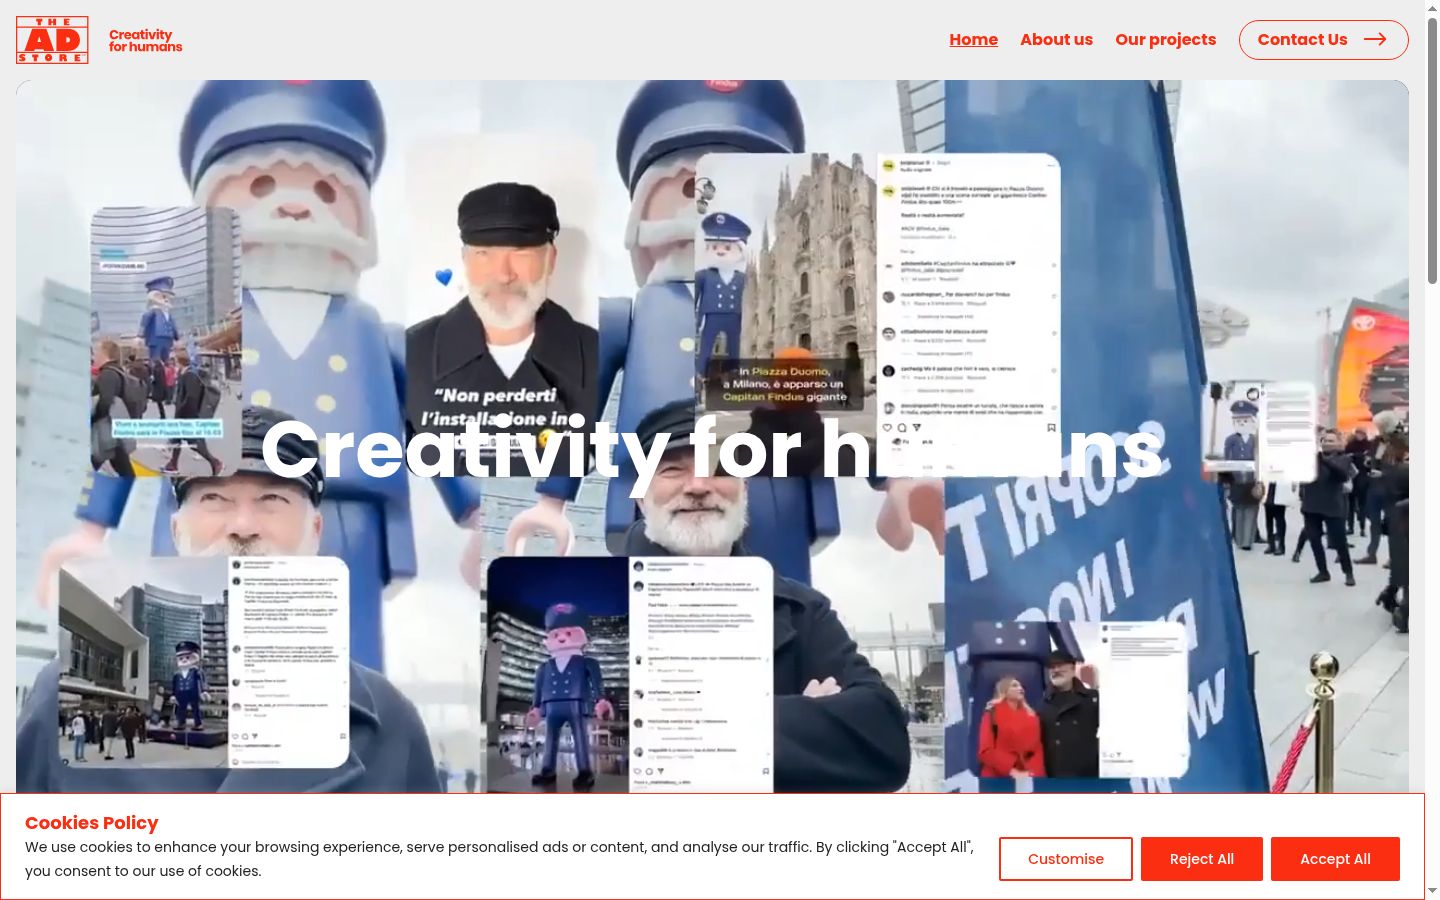Go to About us page
Viewport: 1440px width, 900px height.
coord(1056,40)
